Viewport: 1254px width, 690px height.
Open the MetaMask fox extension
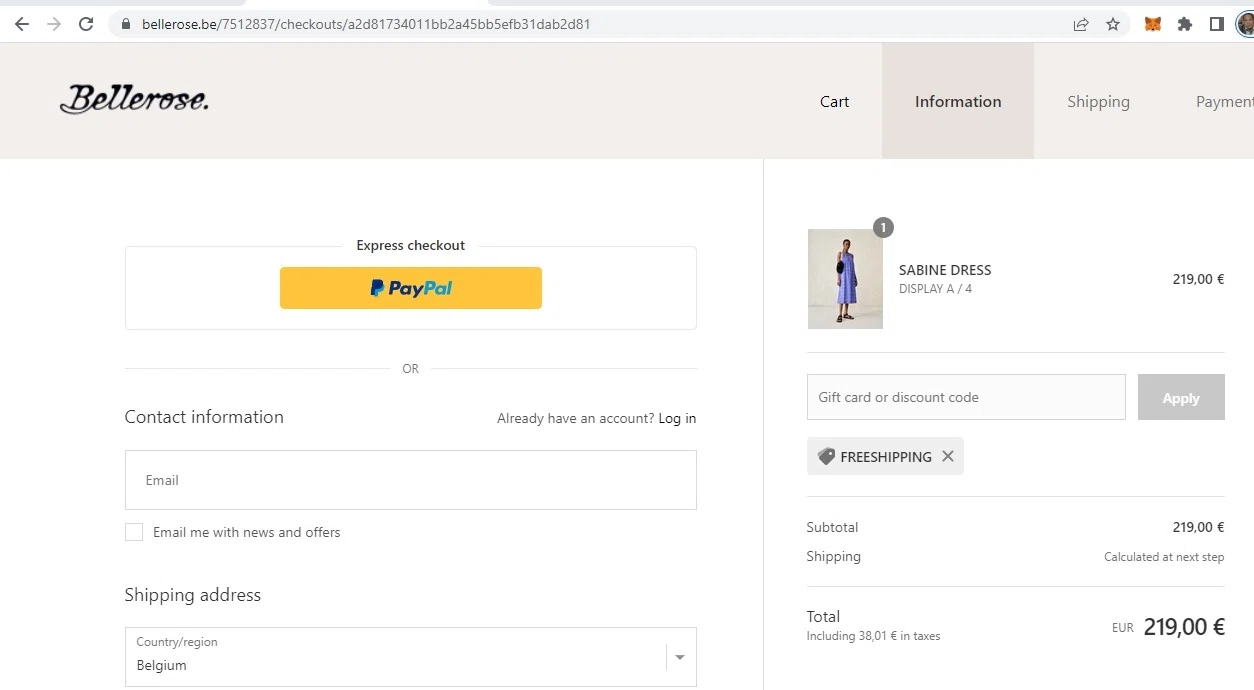pos(1153,24)
